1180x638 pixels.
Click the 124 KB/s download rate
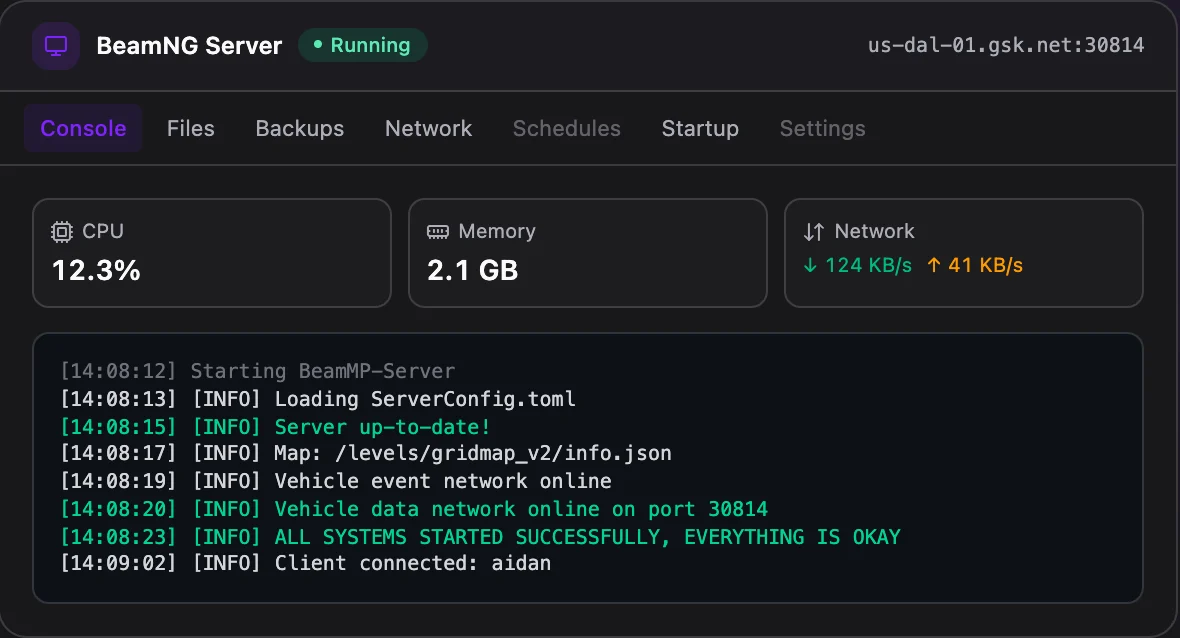[x=868, y=265]
